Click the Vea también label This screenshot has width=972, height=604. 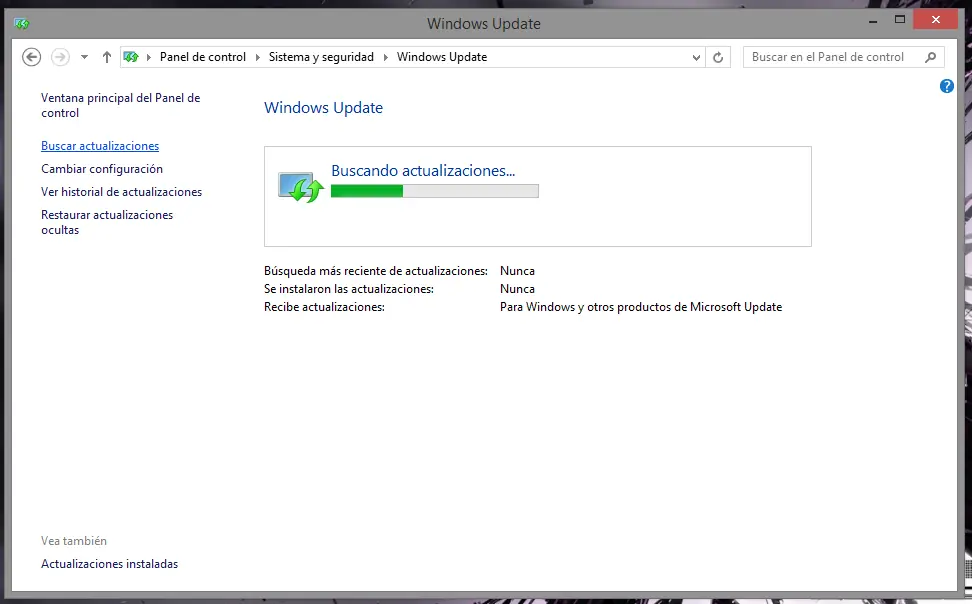(74, 541)
